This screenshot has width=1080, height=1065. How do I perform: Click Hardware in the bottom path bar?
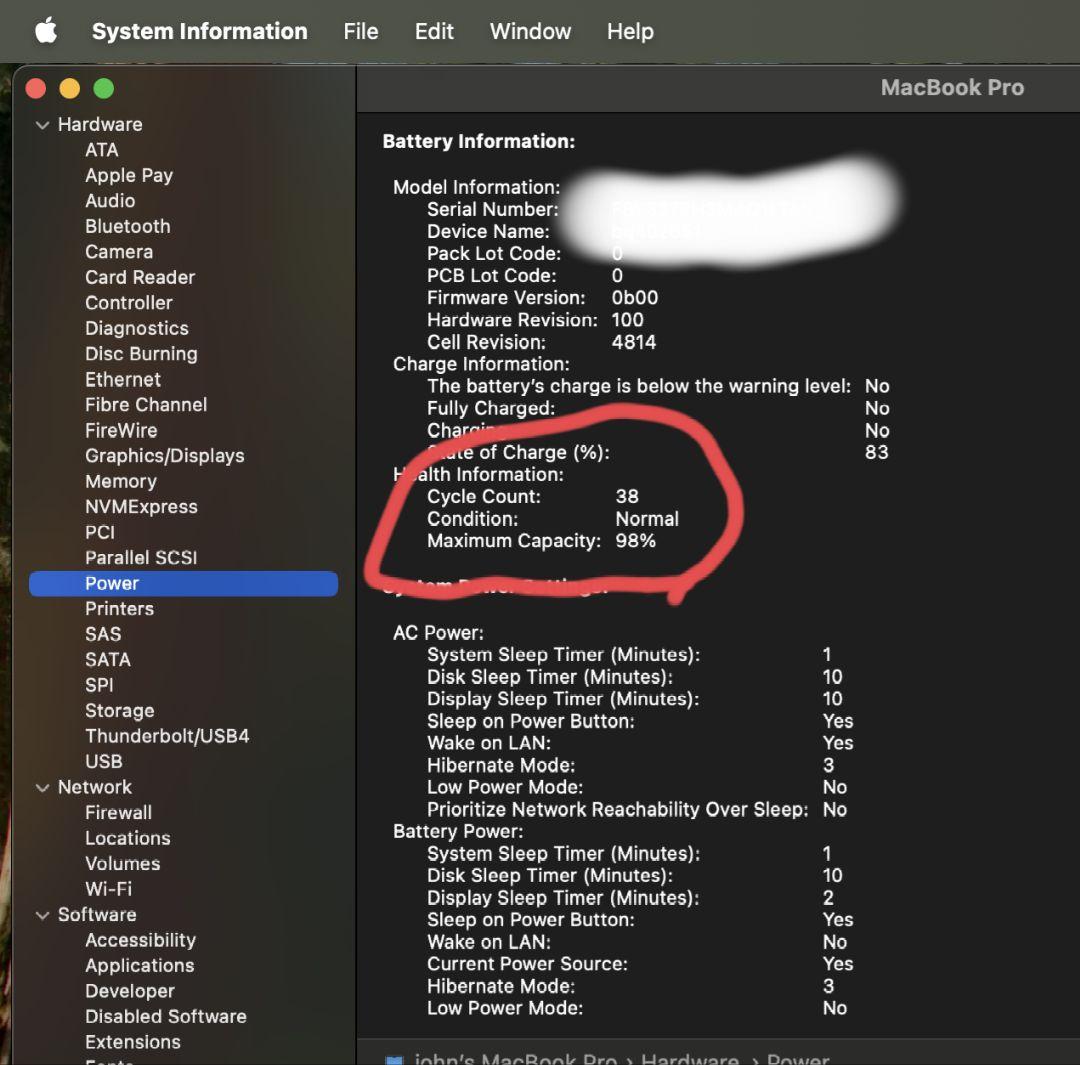point(689,1059)
